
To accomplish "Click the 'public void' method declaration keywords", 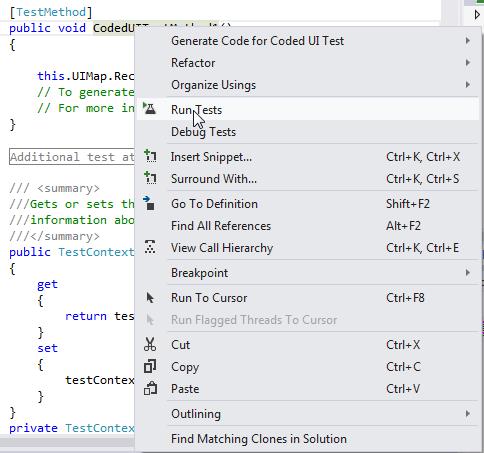I will [x=47, y=28].
